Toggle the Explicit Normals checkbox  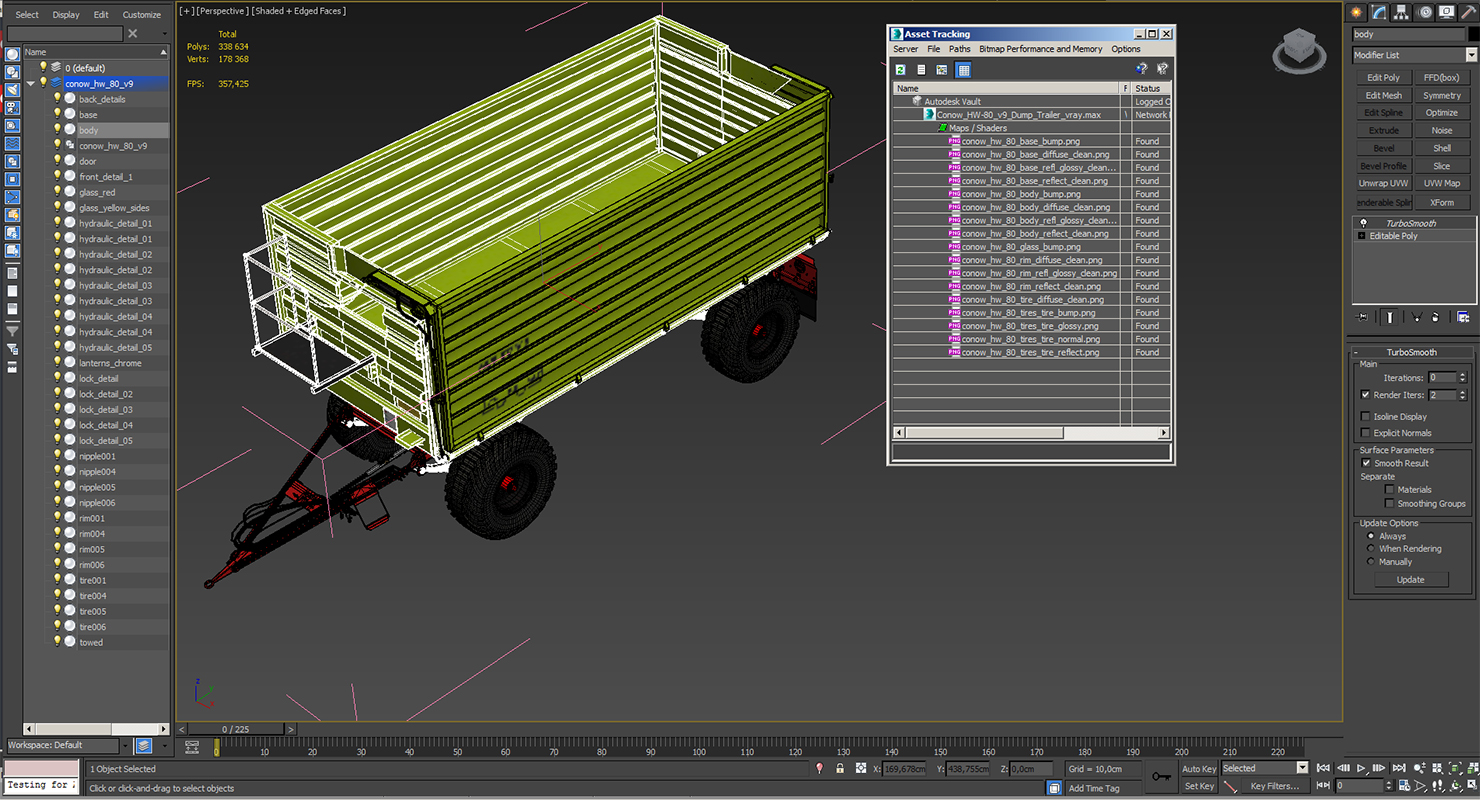1366,433
